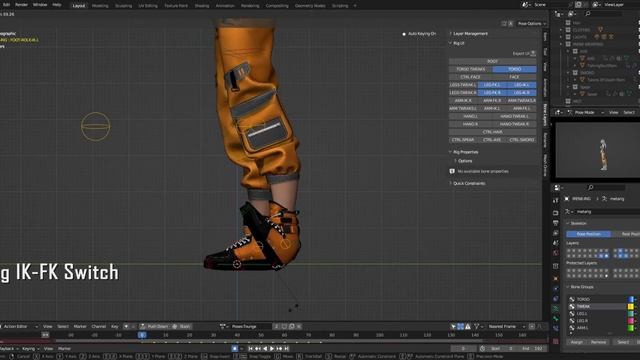Click the LEG.R pink color swatch
This screenshot has height=360, width=640.
[631, 321]
